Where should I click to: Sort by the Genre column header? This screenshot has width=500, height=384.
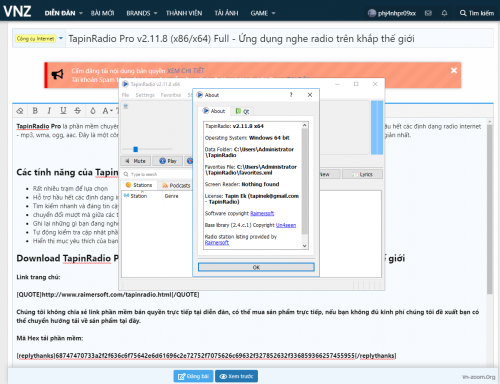(171, 196)
